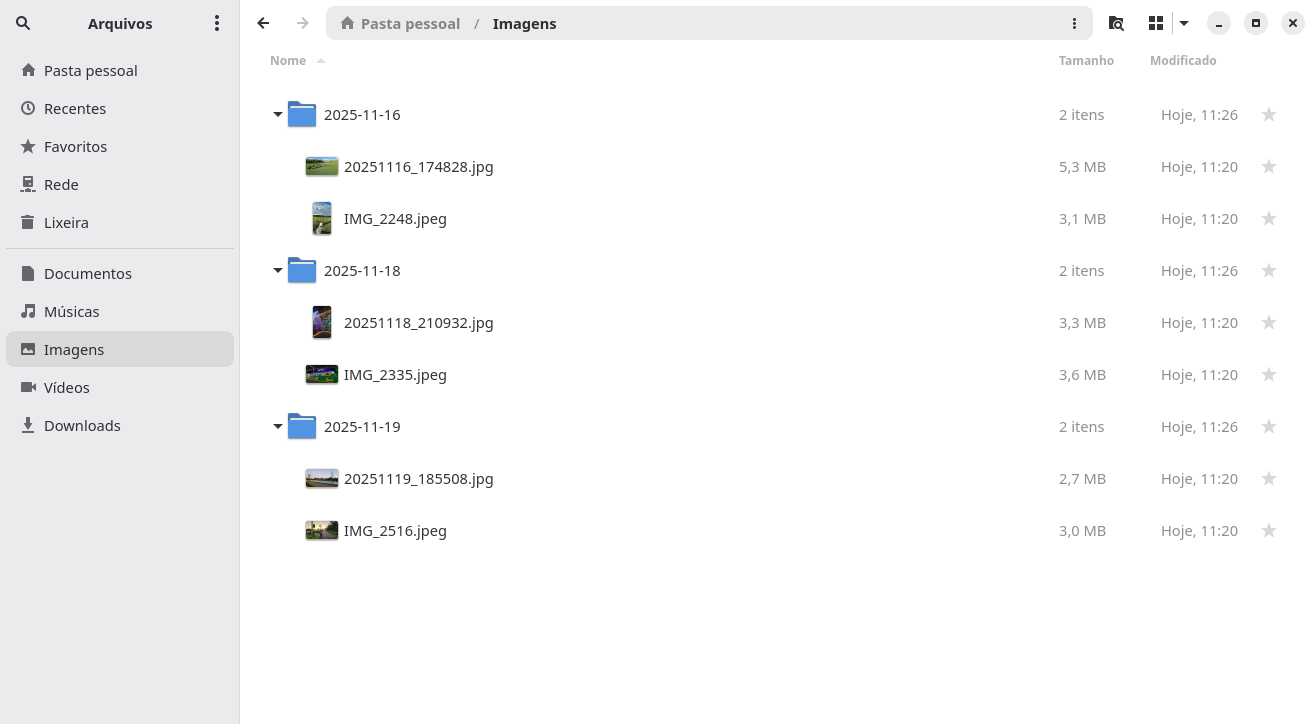Select the IMG_2248.jpeg thumbnail

[322, 219]
